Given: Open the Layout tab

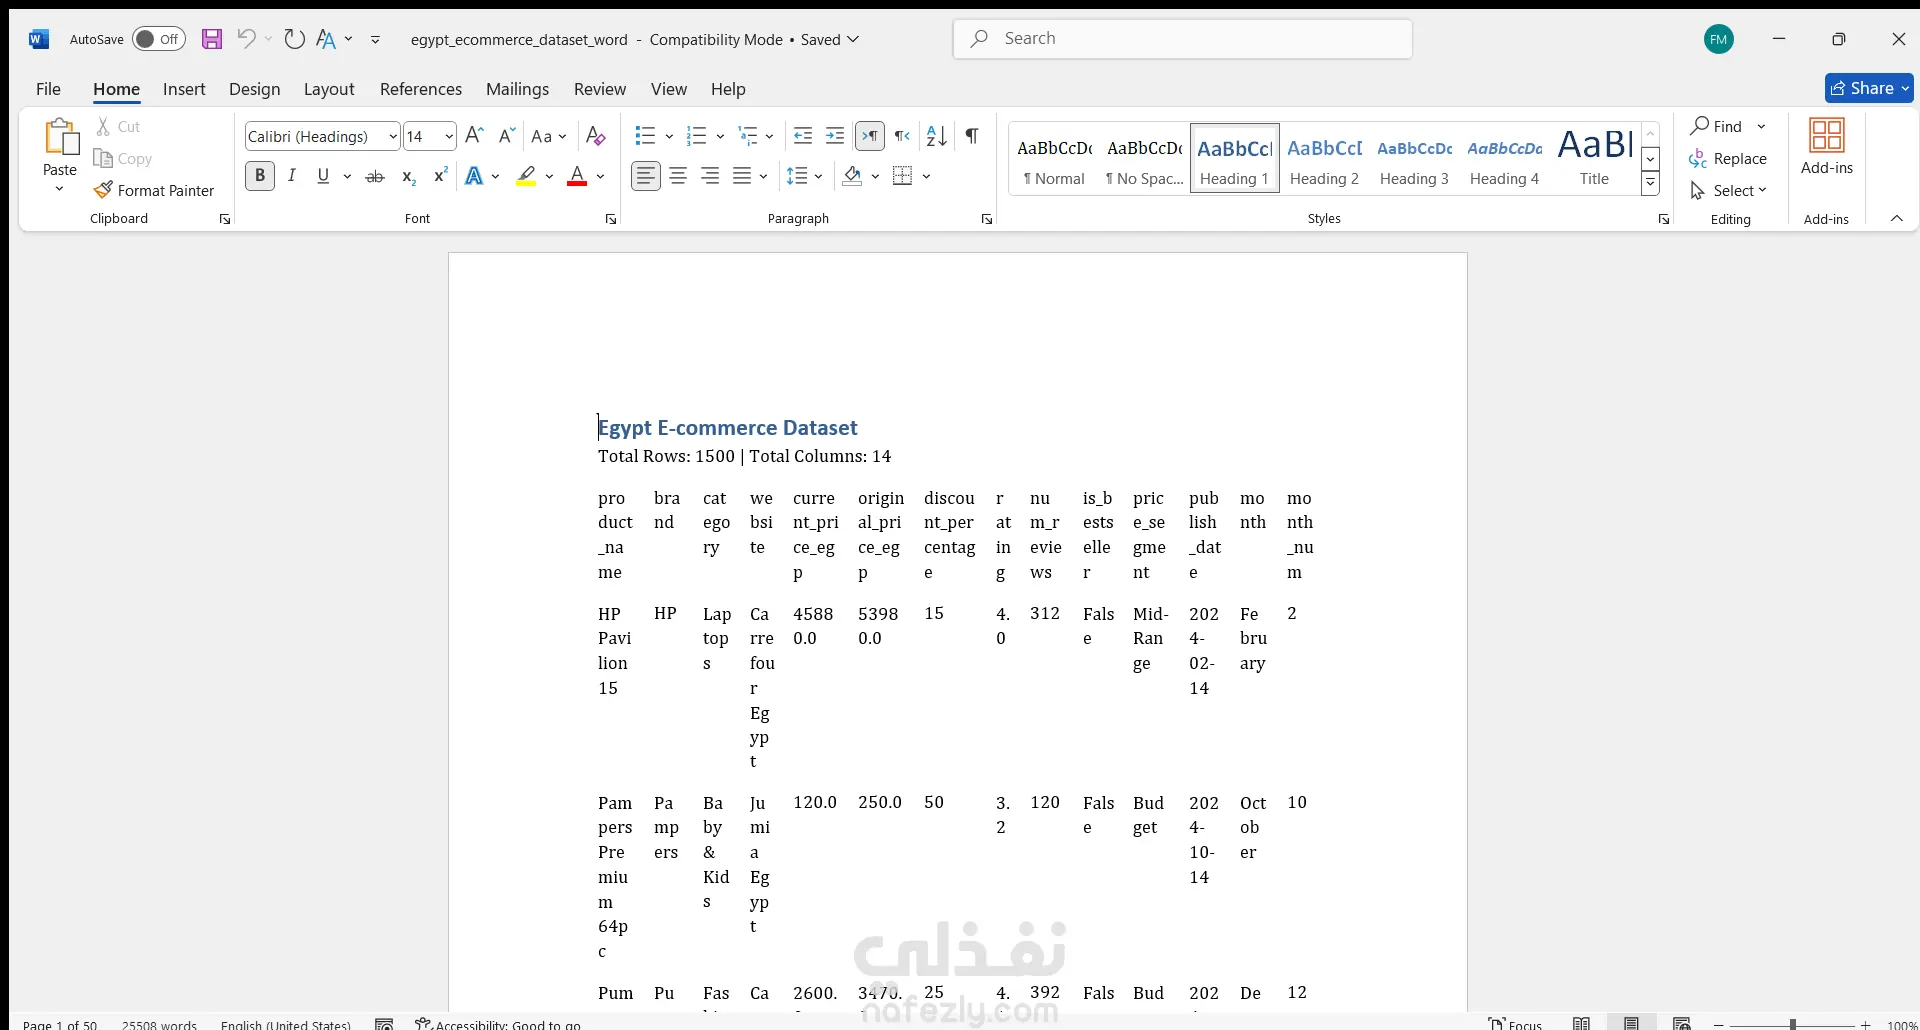Looking at the screenshot, I should tap(329, 89).
